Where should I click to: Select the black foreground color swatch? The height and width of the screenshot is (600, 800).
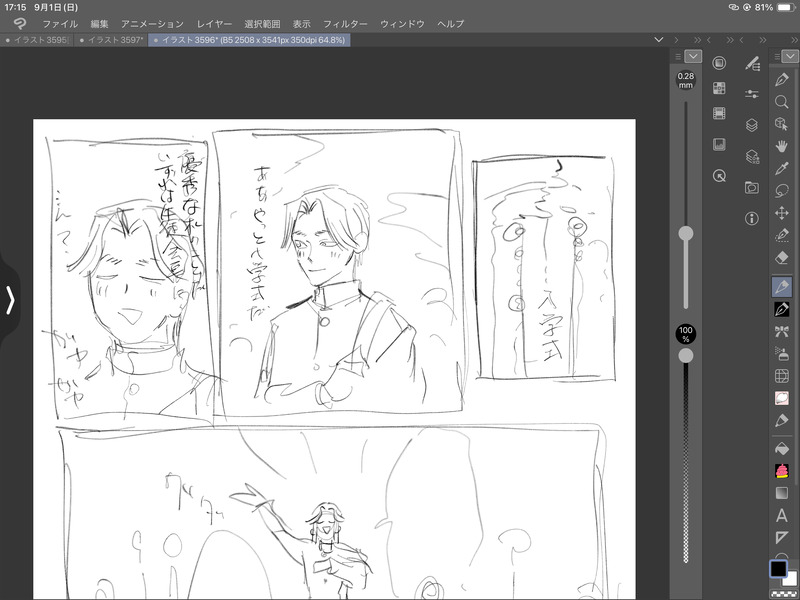click(778, 568)
